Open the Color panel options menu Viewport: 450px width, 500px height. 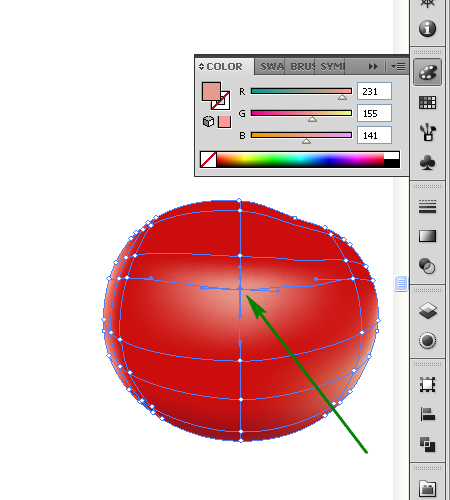click(x=398, y=67)
